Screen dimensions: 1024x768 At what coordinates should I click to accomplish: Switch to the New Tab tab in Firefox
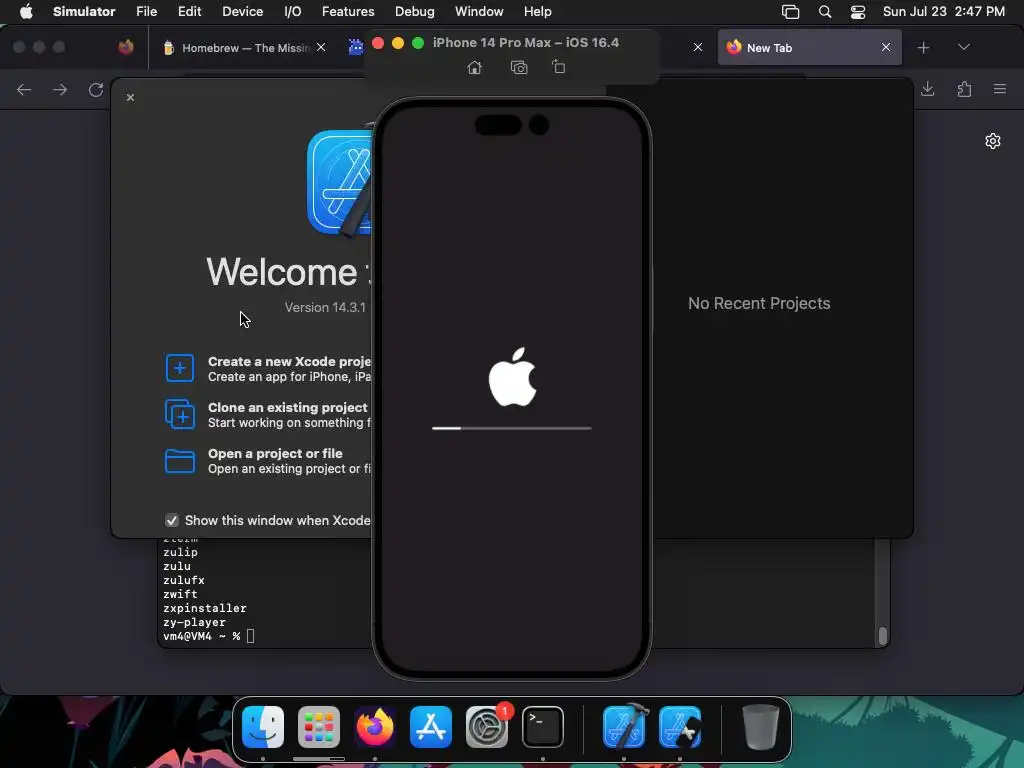pos(809,48)
